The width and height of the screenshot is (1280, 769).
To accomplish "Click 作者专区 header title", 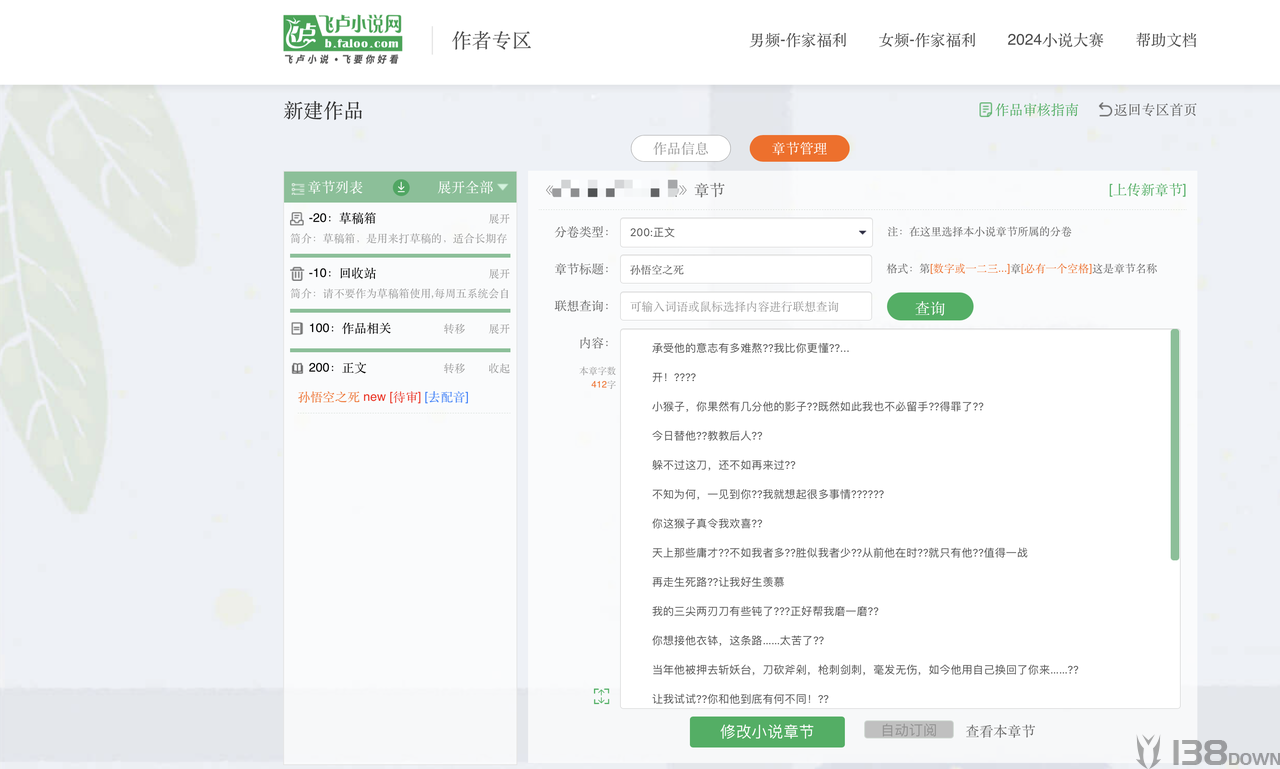I will pos(492,40).
